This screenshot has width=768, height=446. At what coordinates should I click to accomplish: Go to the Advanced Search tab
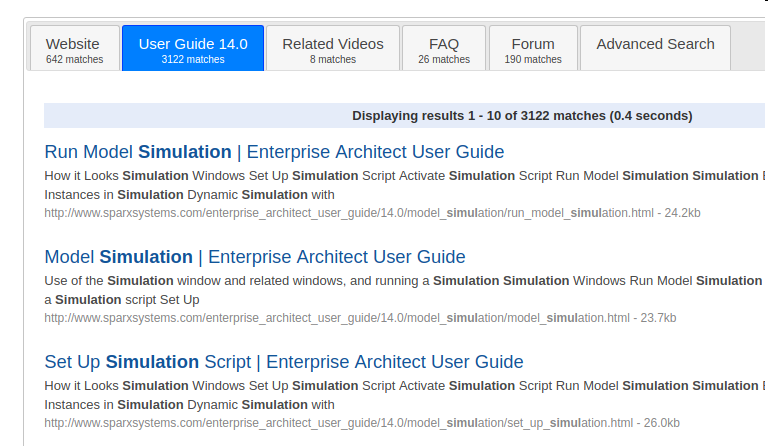coord(655,44)
